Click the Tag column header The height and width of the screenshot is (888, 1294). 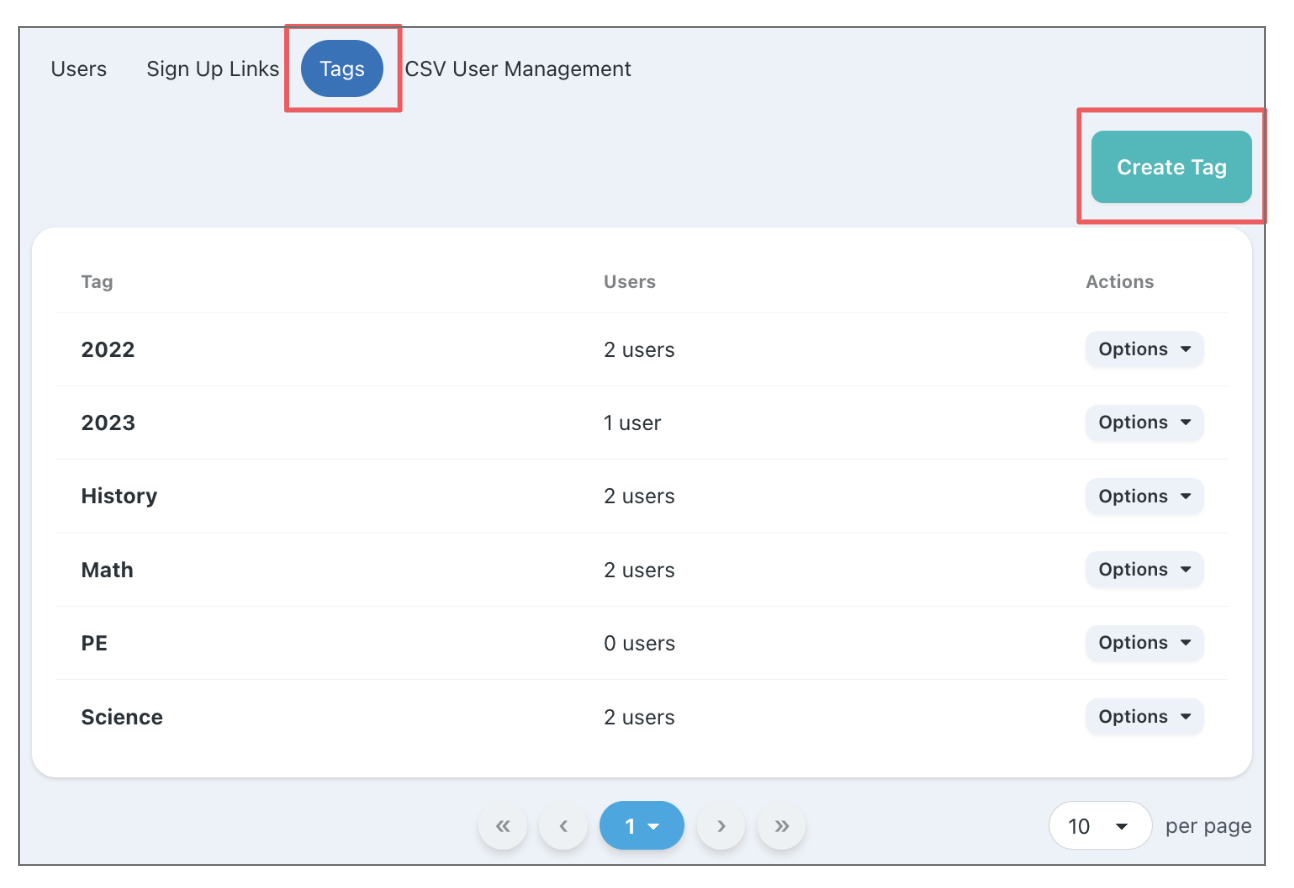coord(97,282)
